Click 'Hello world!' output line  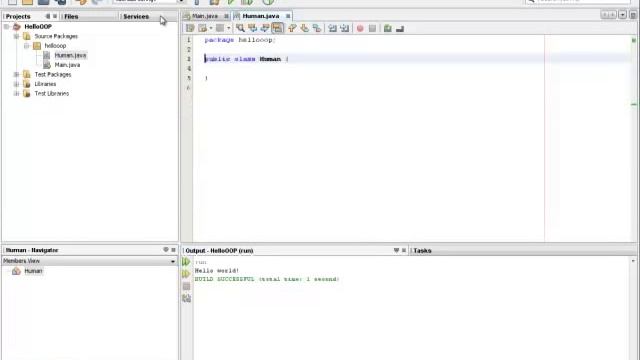tap(217, 271)
